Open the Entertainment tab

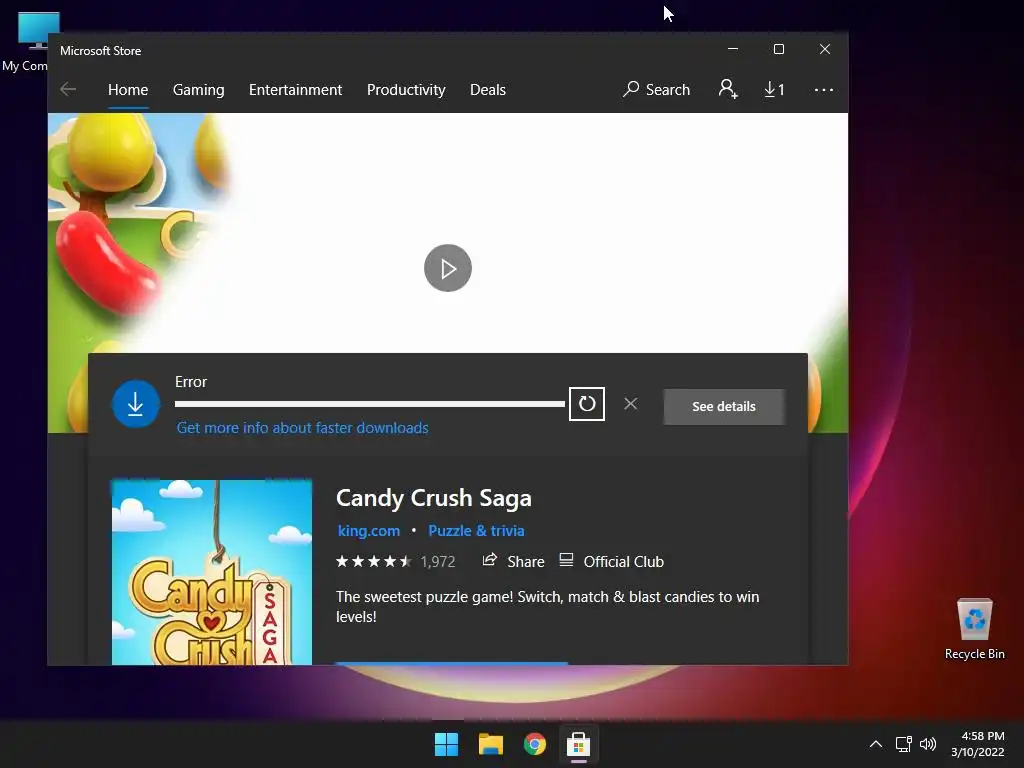(295, 89)
